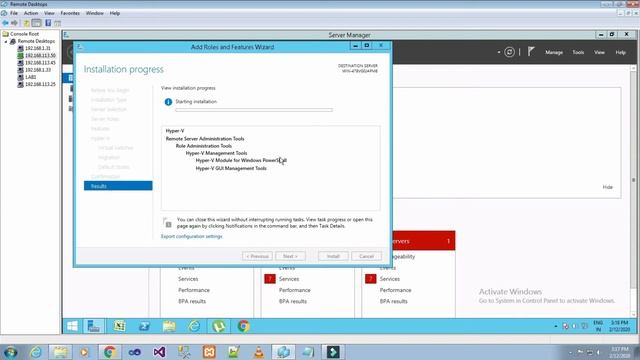
Task: Open Internet Explorer on local taskbar
Action: click(36, 352)
